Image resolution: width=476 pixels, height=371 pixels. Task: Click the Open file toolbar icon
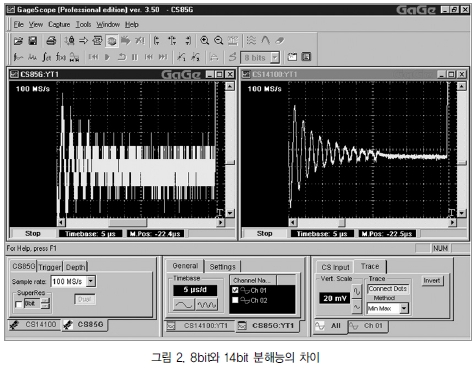(18, 41)
